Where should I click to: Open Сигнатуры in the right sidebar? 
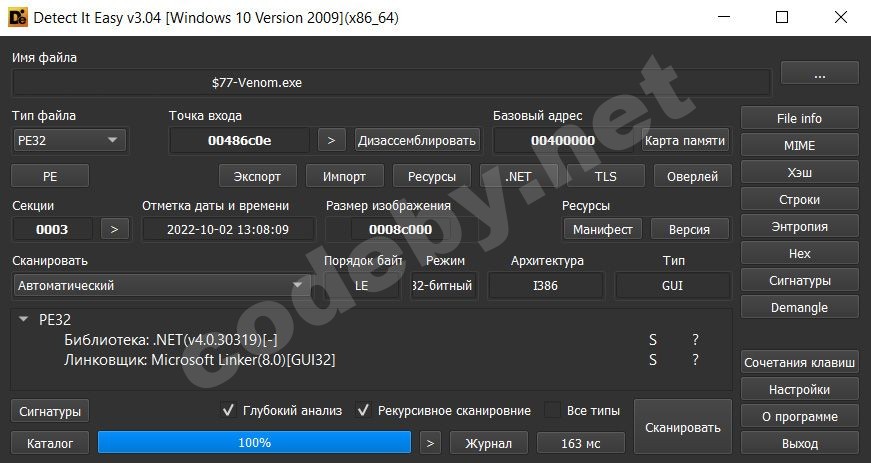(x=799, y=280)
